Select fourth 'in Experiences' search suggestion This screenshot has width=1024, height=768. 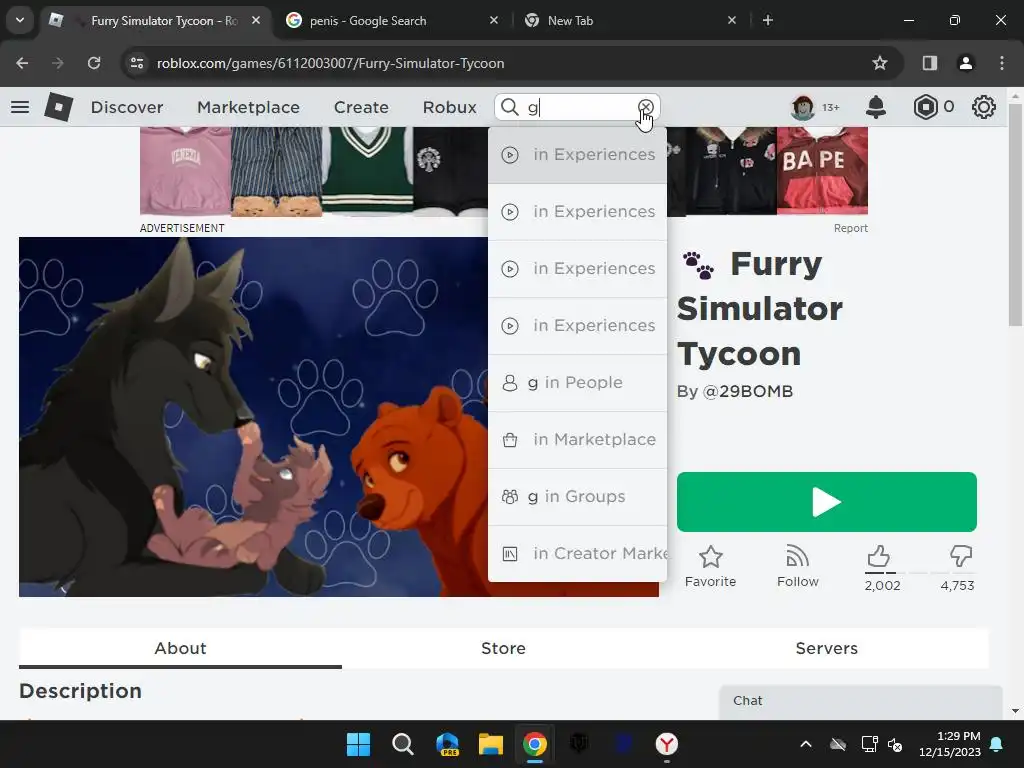tap(577, 325)
